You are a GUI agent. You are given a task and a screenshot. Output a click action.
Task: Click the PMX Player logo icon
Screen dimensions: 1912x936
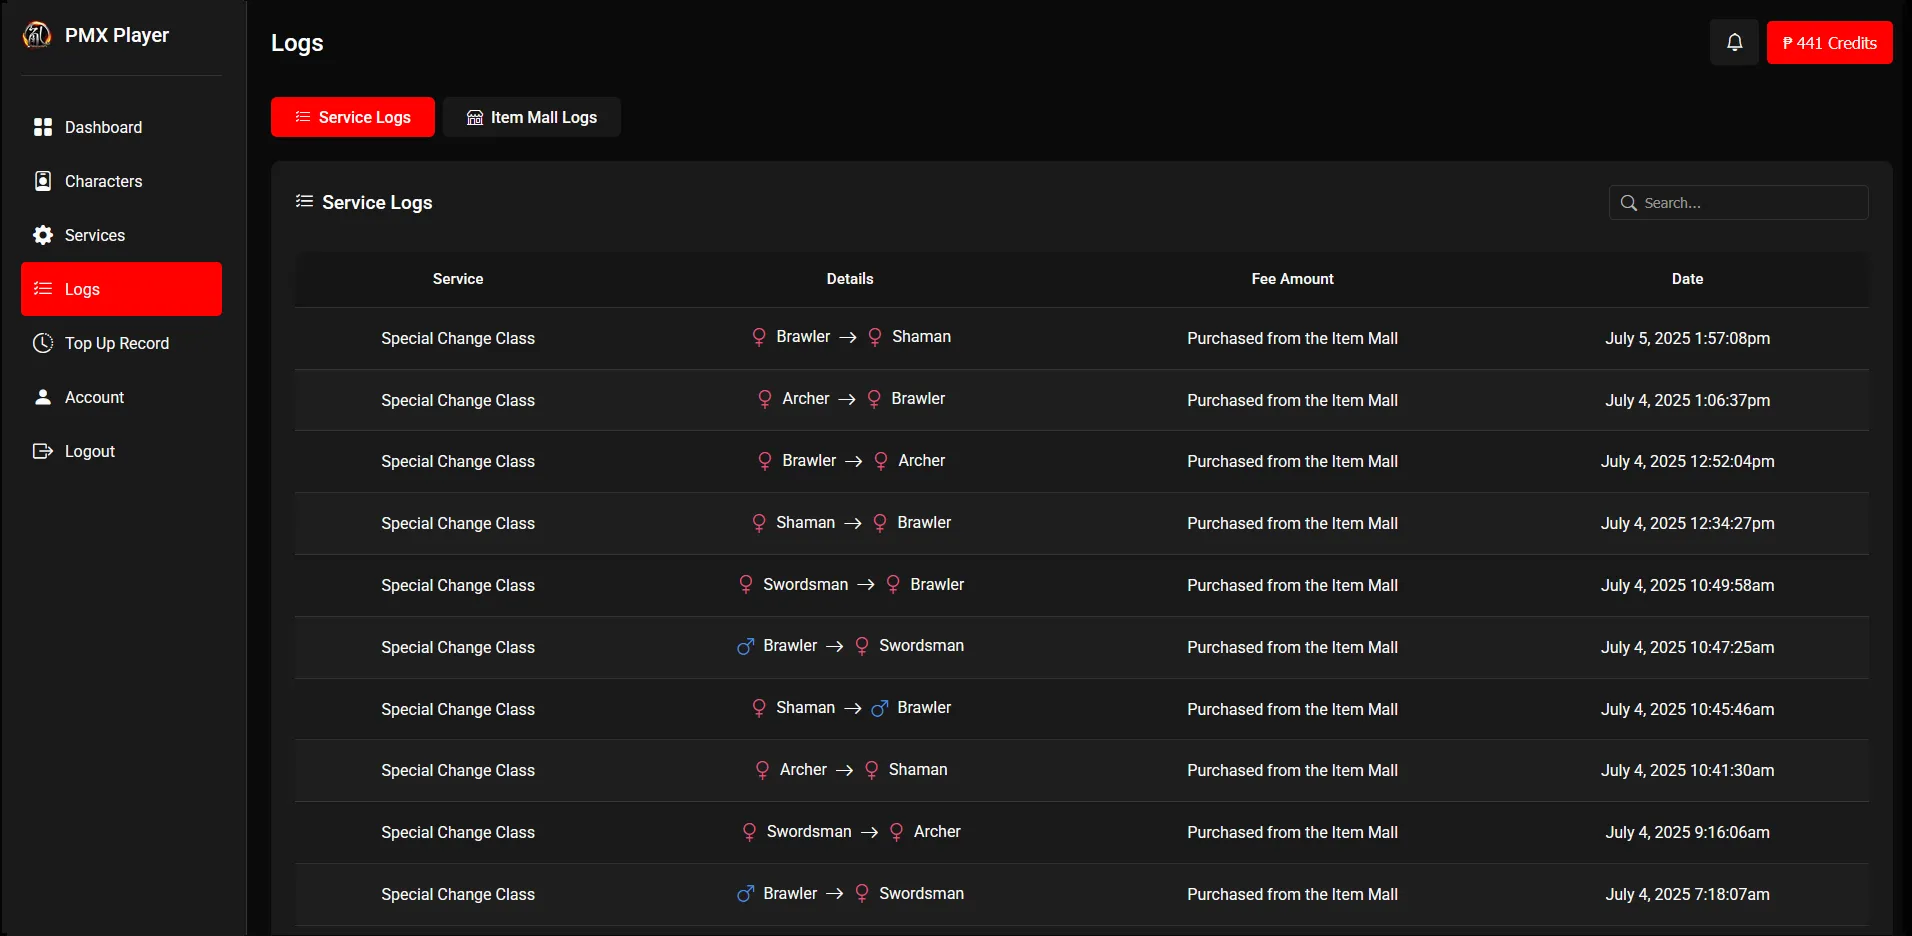pyautogui.click(x=37, y=35)
